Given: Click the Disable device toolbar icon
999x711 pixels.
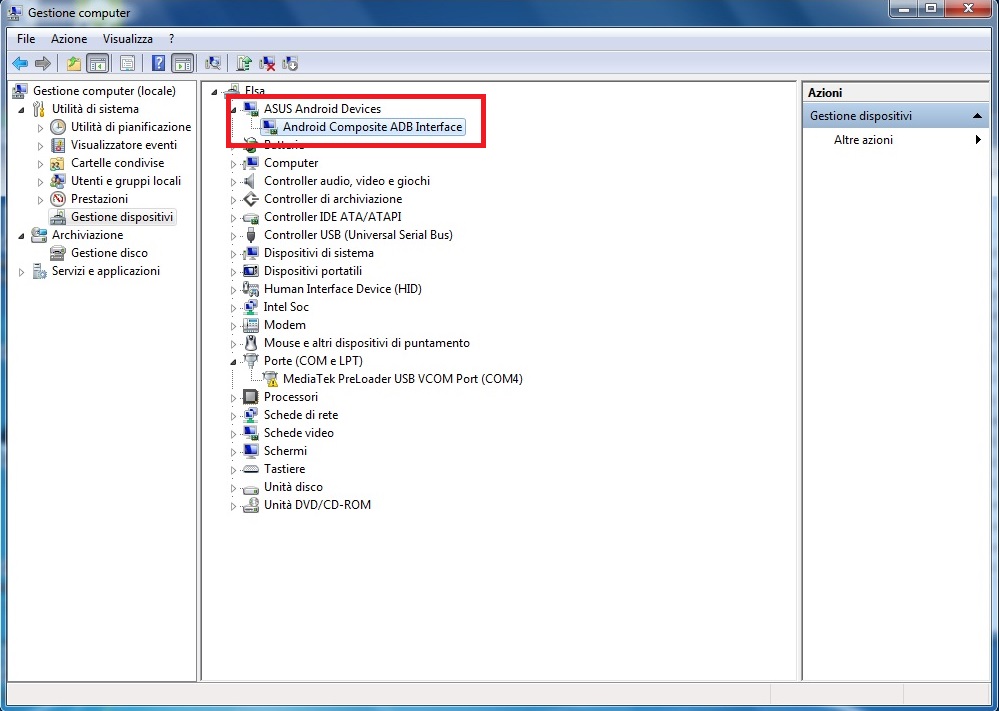Looking at the screenshot, I should 290,64.
